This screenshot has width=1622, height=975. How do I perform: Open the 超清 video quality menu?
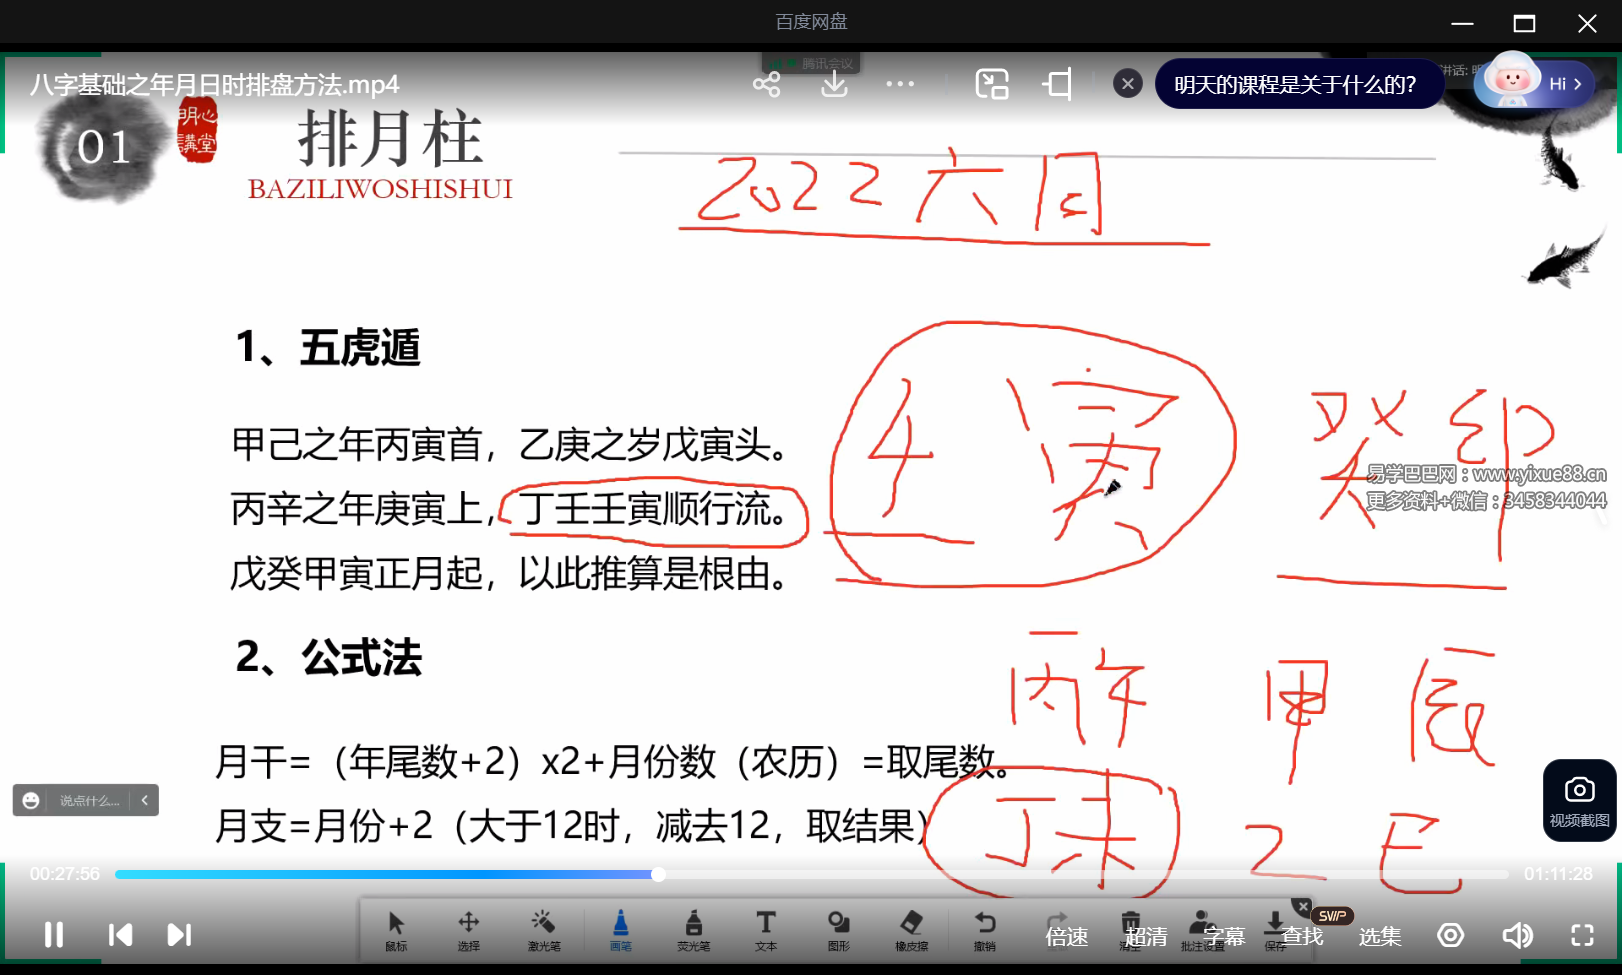click(x=1146, y=937)
